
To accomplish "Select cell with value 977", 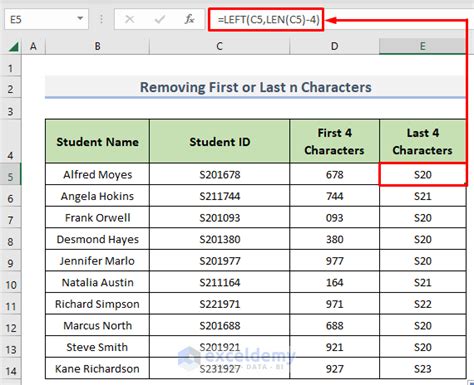I will pyautogui.click(x=335, y=261).
